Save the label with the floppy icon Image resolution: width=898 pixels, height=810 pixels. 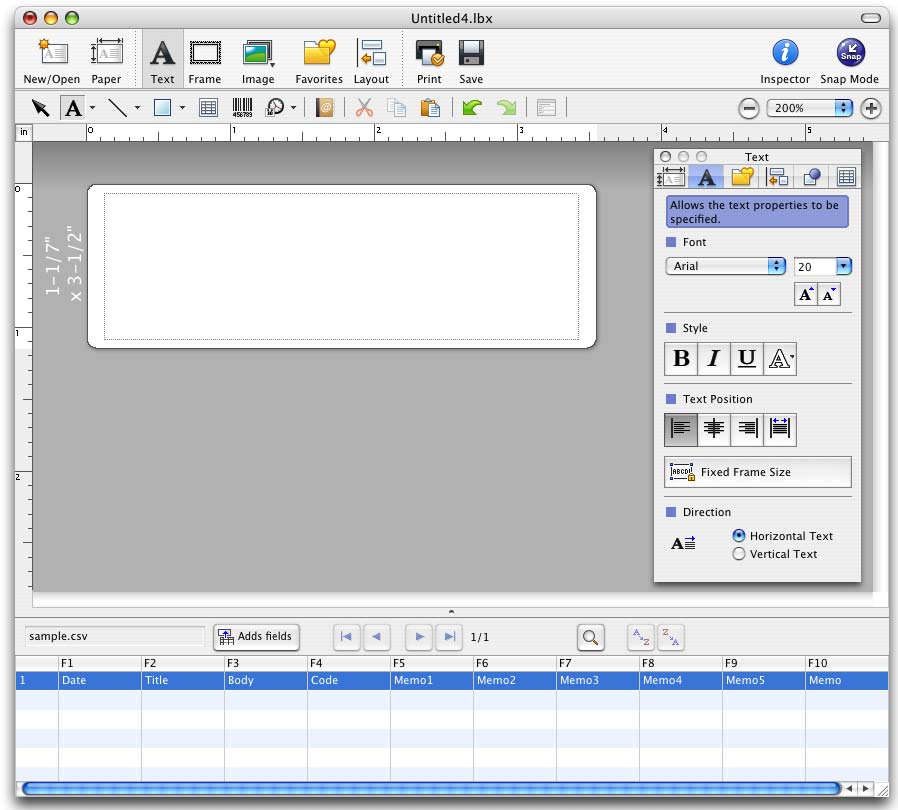tap(471, 61)
